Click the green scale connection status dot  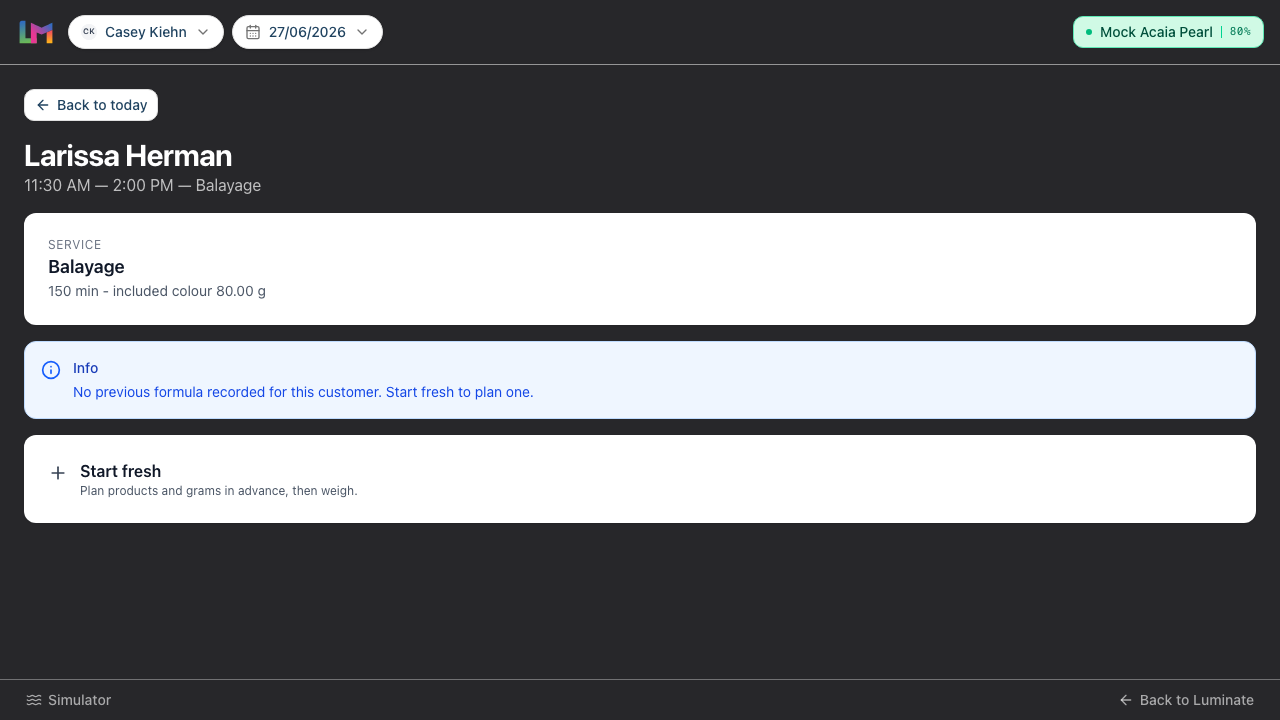tap(1089, 32)
